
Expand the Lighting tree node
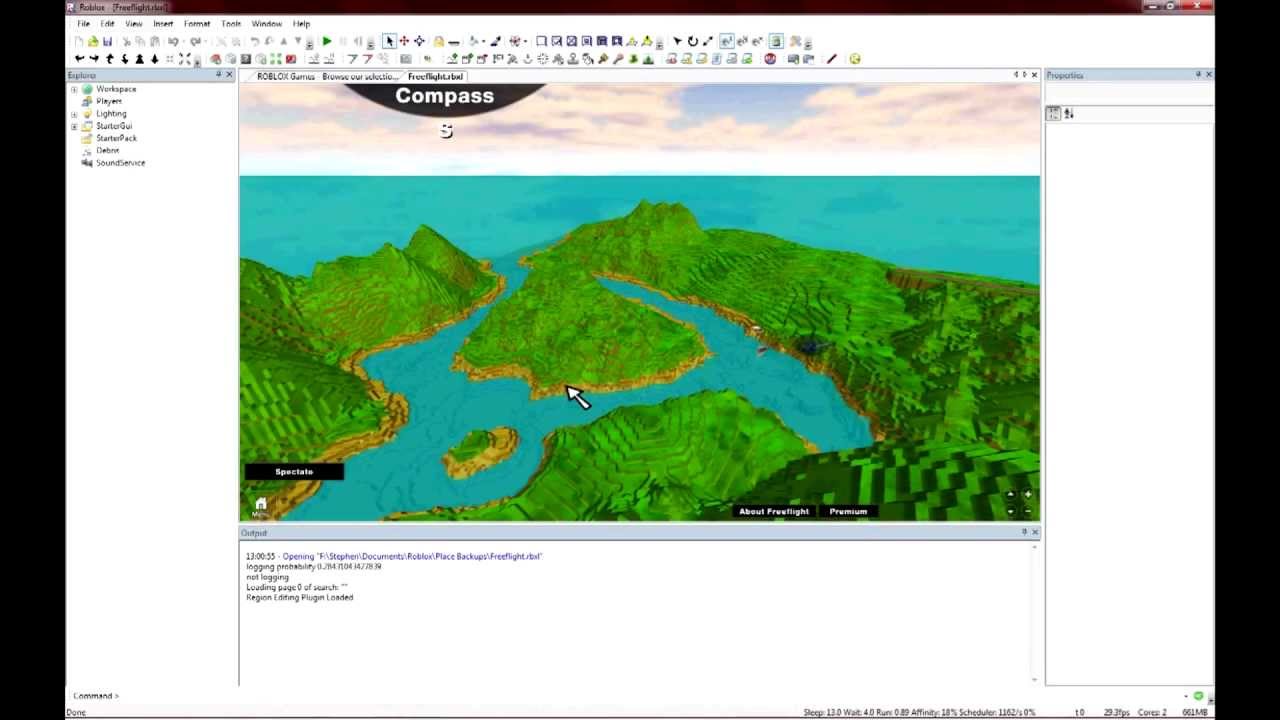[x=74, y=114]
